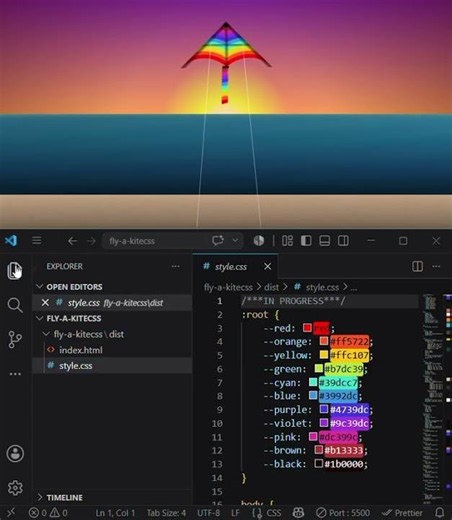Click the breadcrumb trailing ellipsis
This screenshot has height=520, width=452.
pos(354,289)
